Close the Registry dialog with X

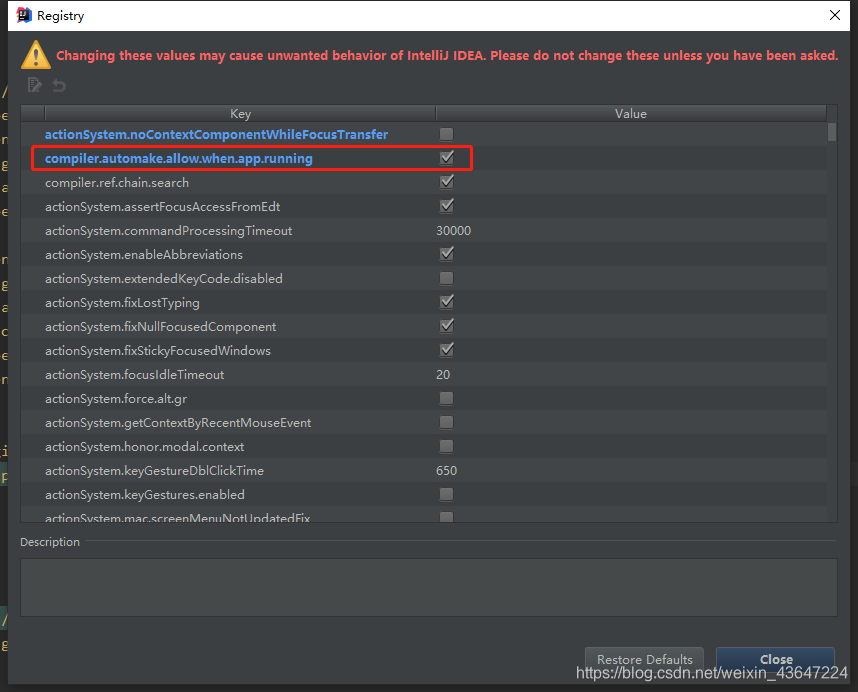coord(834,15)
